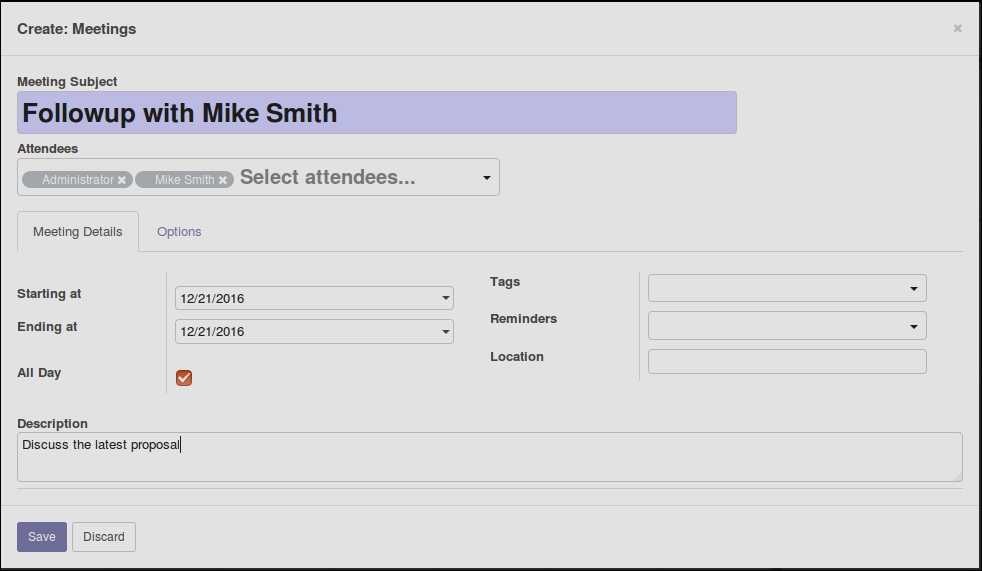Click the Location input field
Viewport: 982px width, 571px height.
point(787,361)
